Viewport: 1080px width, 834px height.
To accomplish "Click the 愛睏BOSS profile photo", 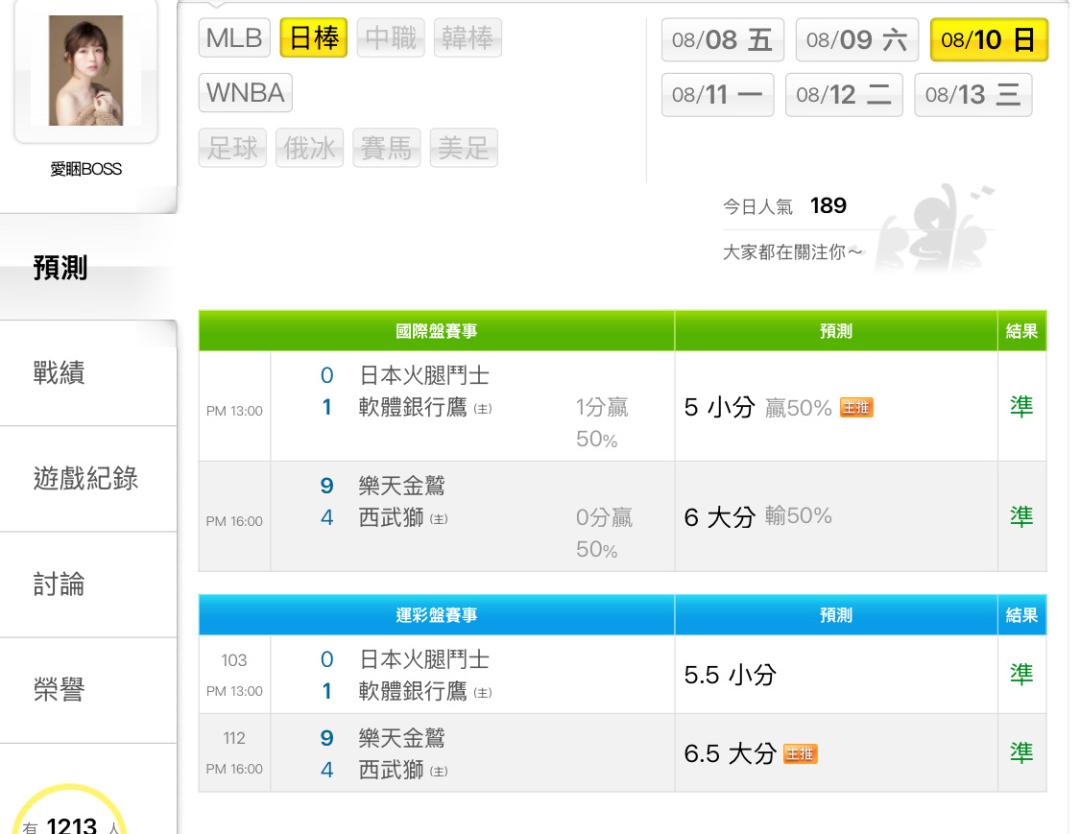I will click(x=86, y=70).
